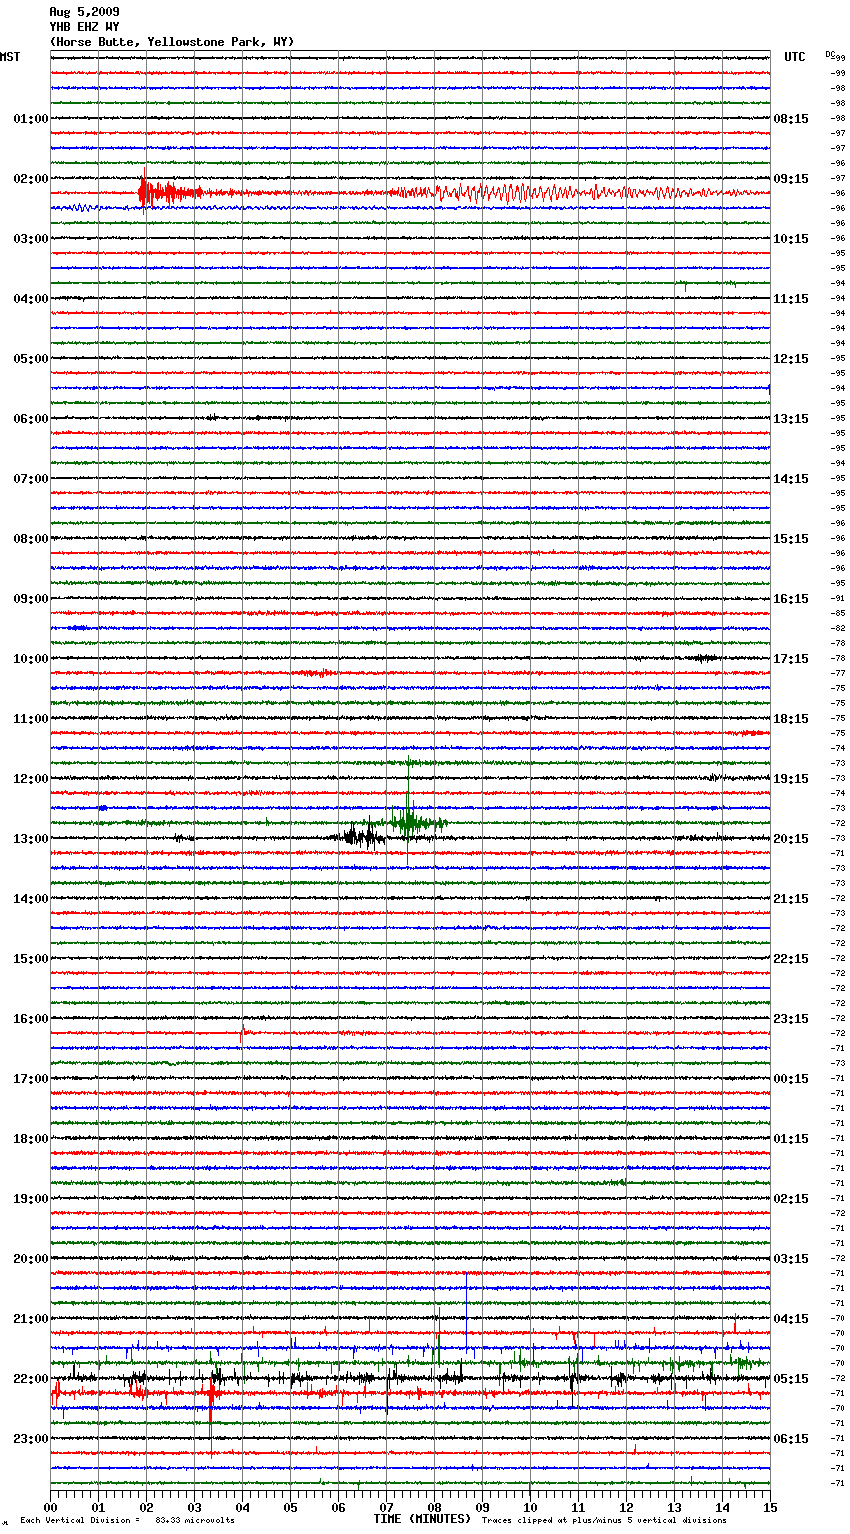Click the 23:15 UTC time label

pos(791,1019)
